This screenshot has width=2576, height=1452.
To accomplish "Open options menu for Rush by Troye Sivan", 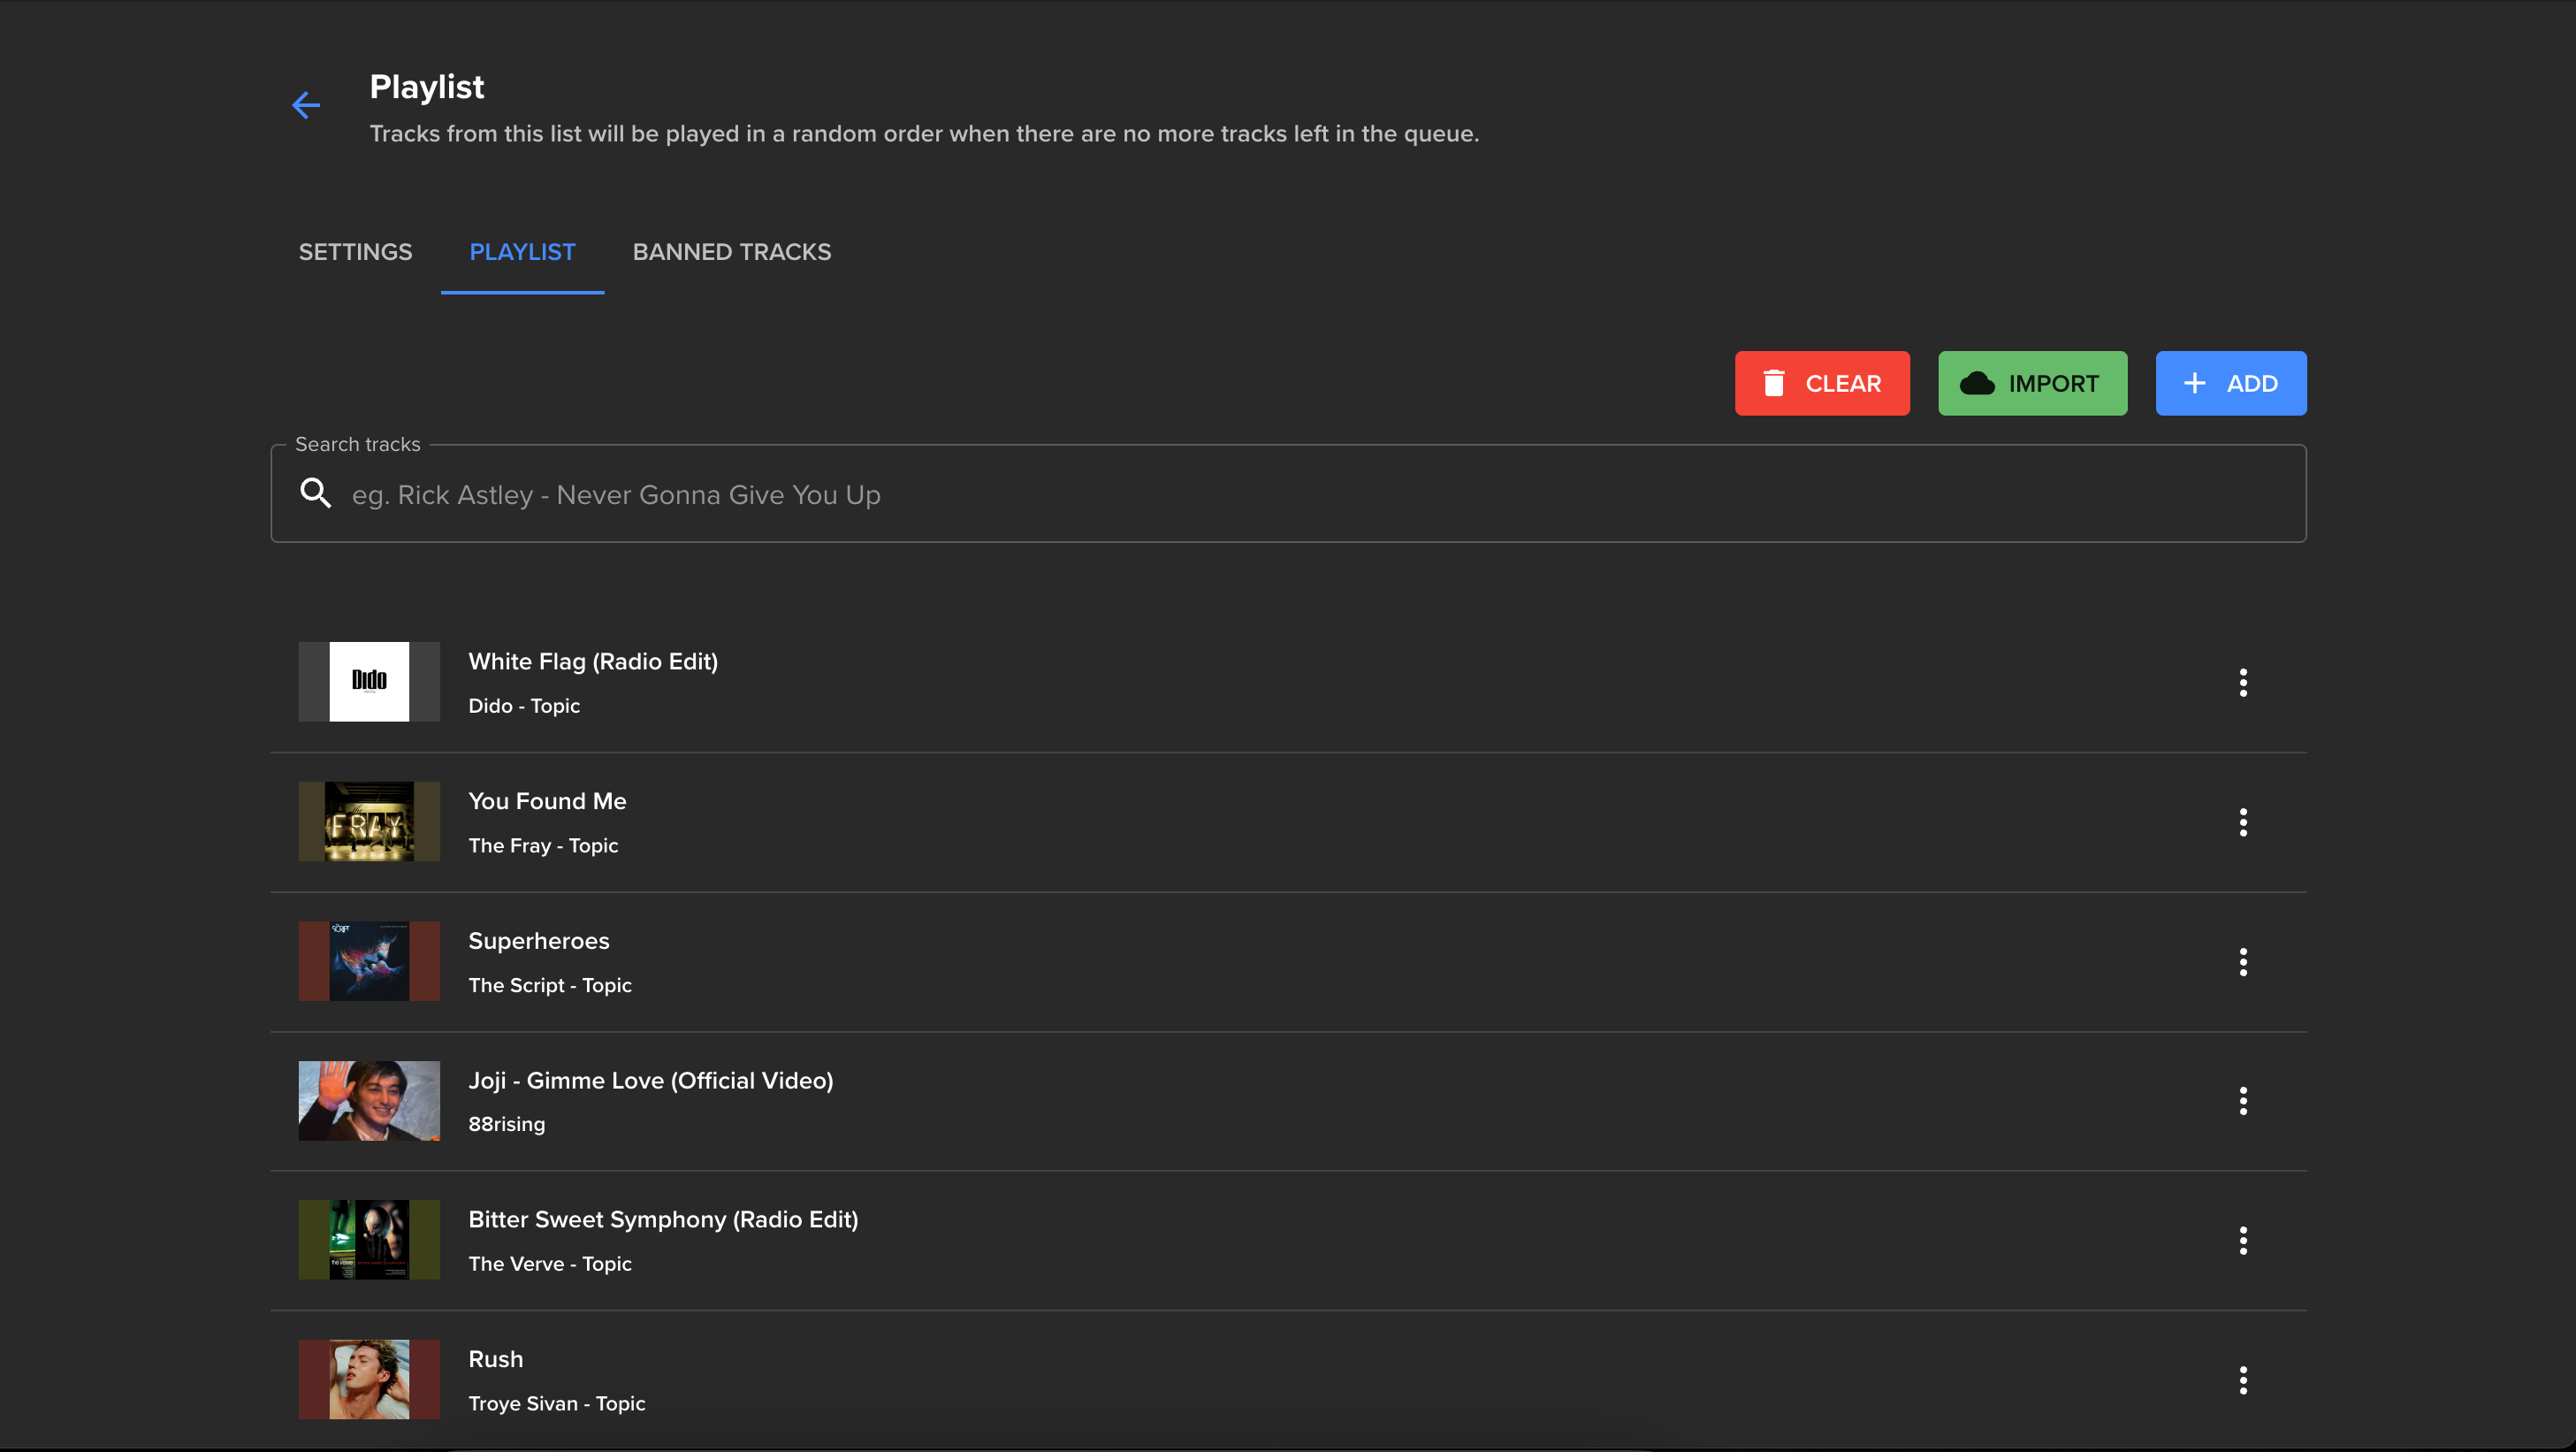I will click(2243, 1379).
